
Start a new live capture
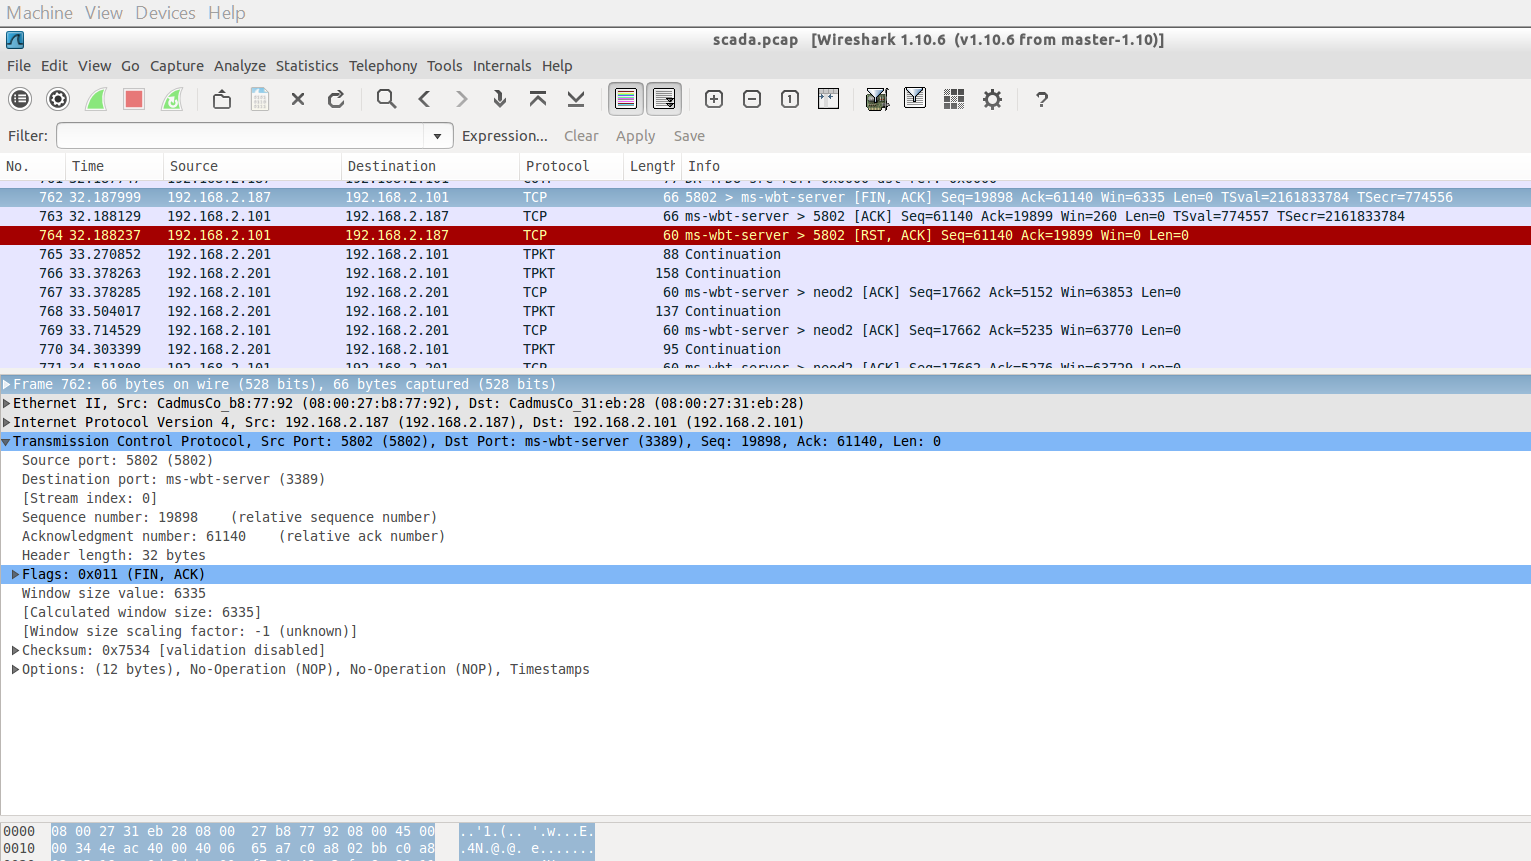96,99
